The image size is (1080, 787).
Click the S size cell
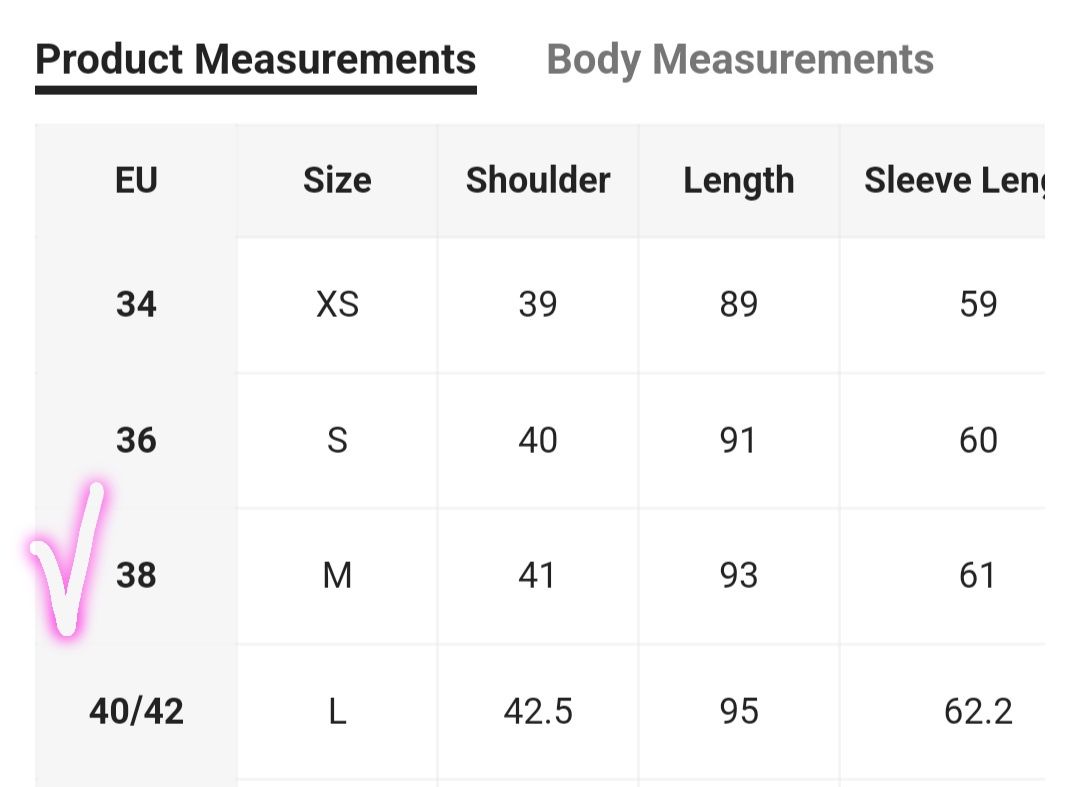338,440
